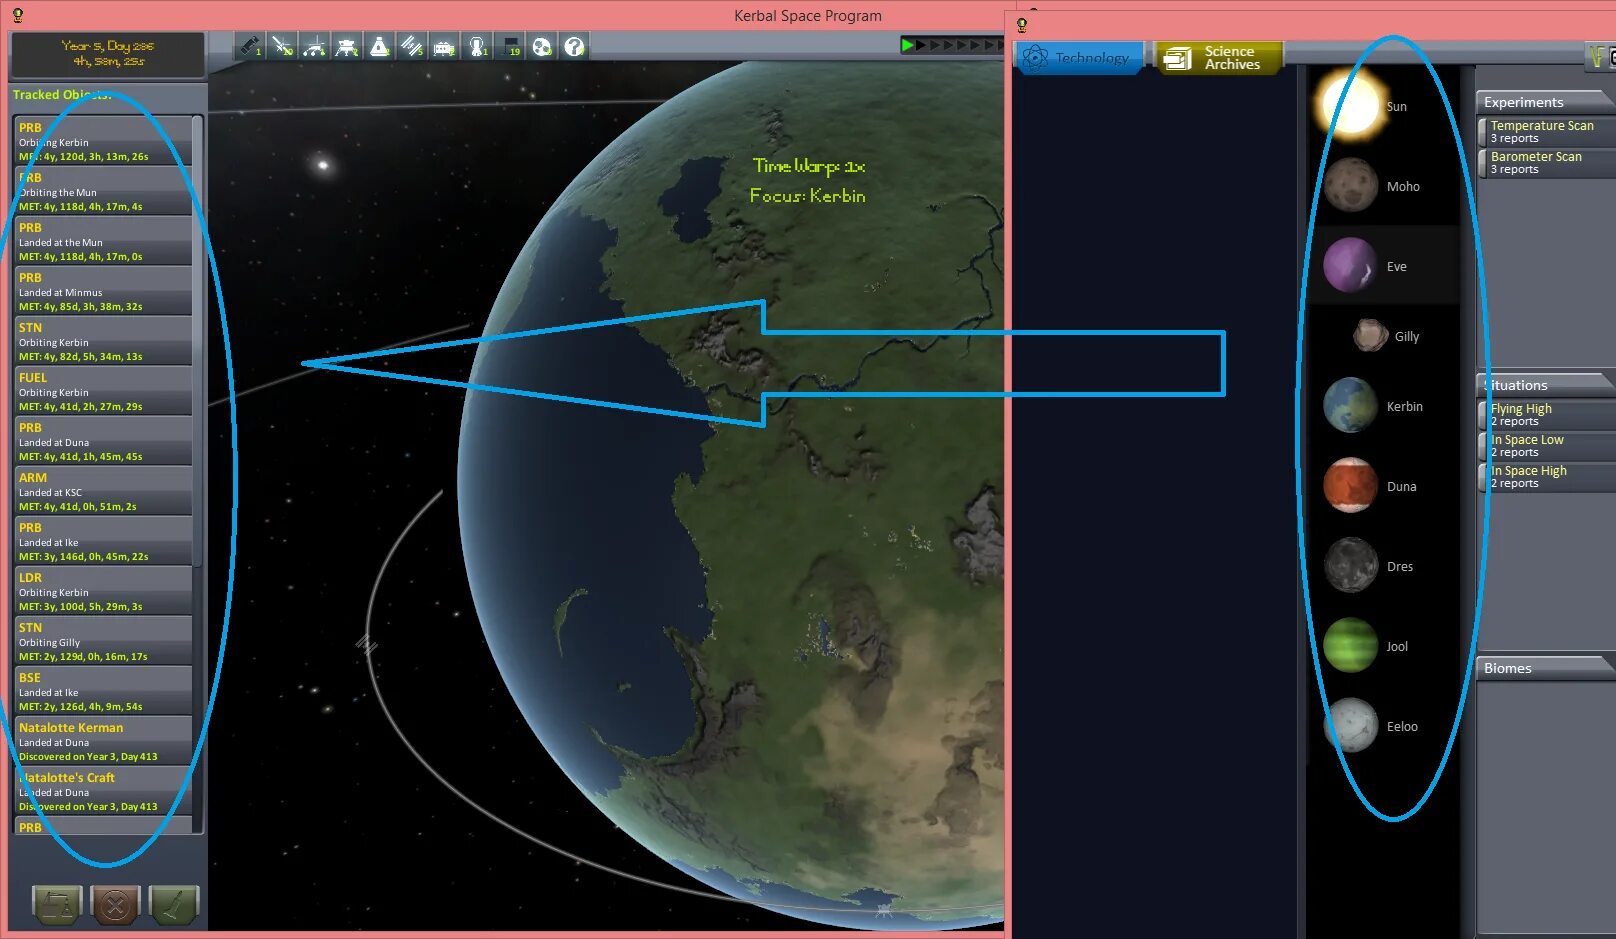Open the Technology tab
Screen dimensions: 1616x939
1079,58
